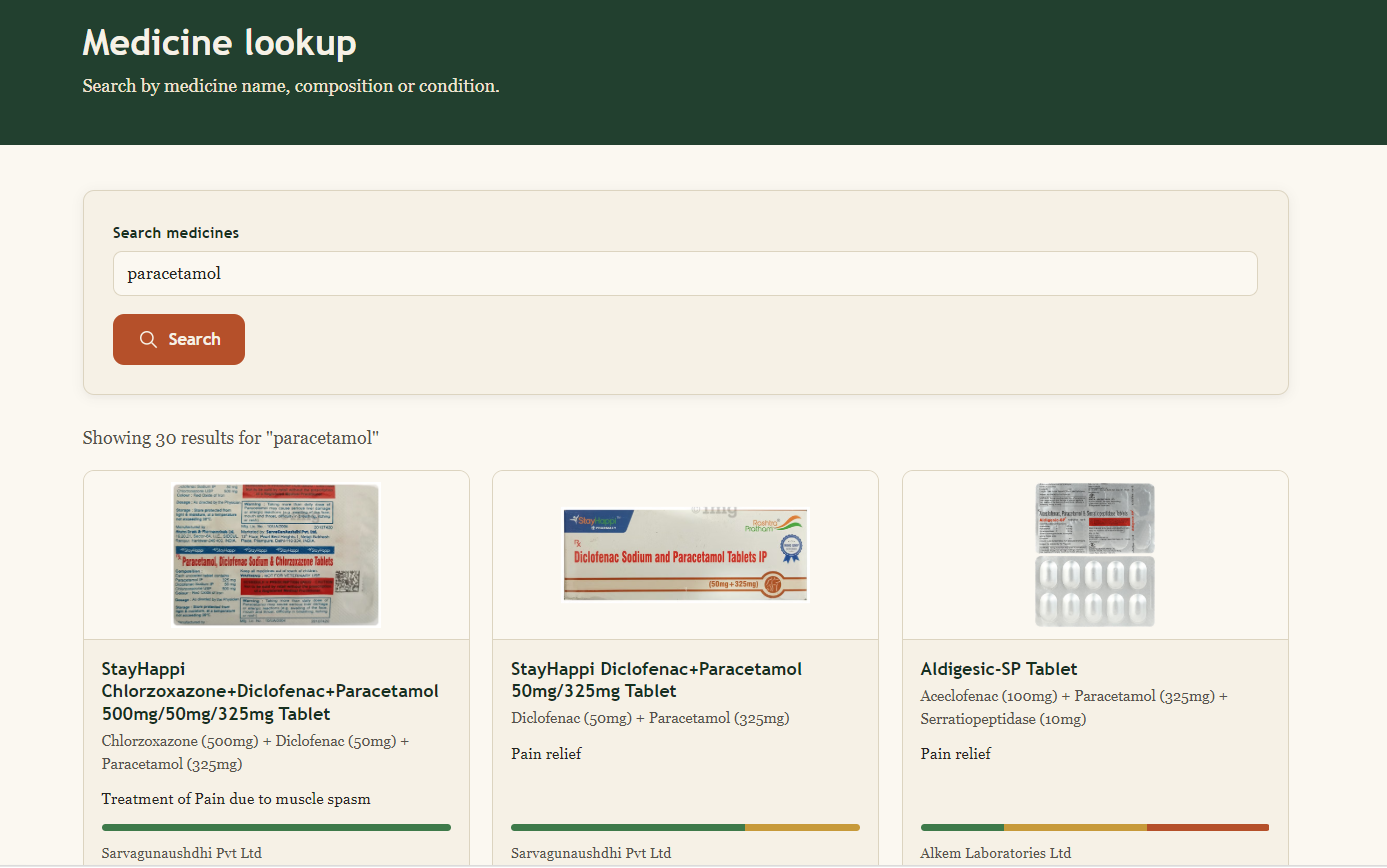Click 'Treatment of Pain due to muscle spasm'
This screenshot has width=1387, height=868.
tap(236, 799)
